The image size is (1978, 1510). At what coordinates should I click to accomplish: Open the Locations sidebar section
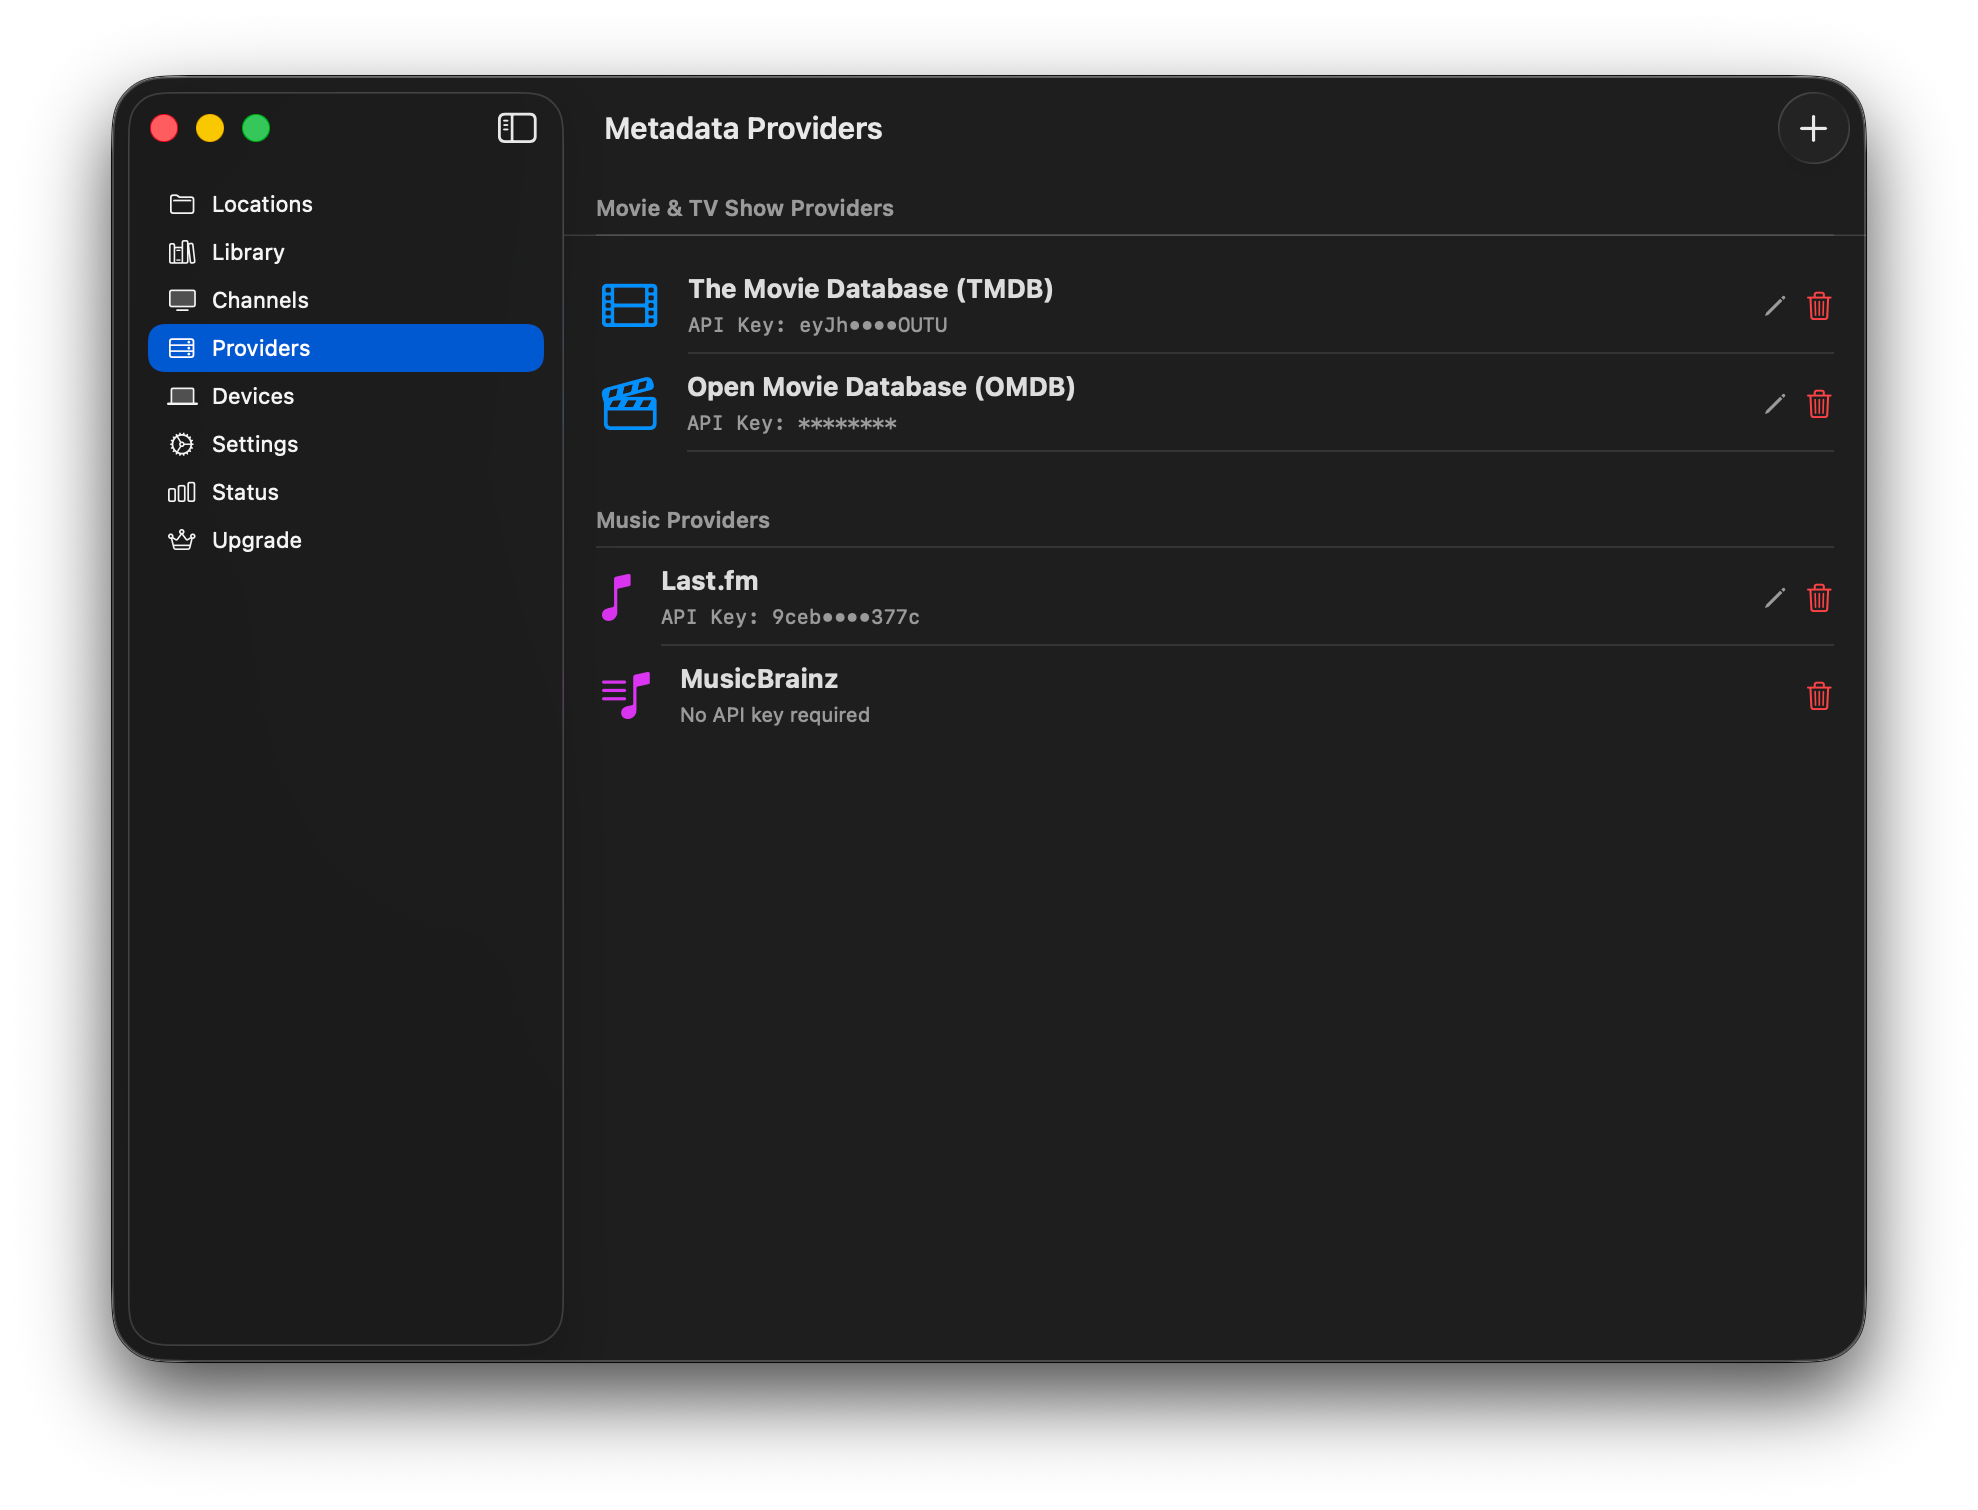[262, 204]
